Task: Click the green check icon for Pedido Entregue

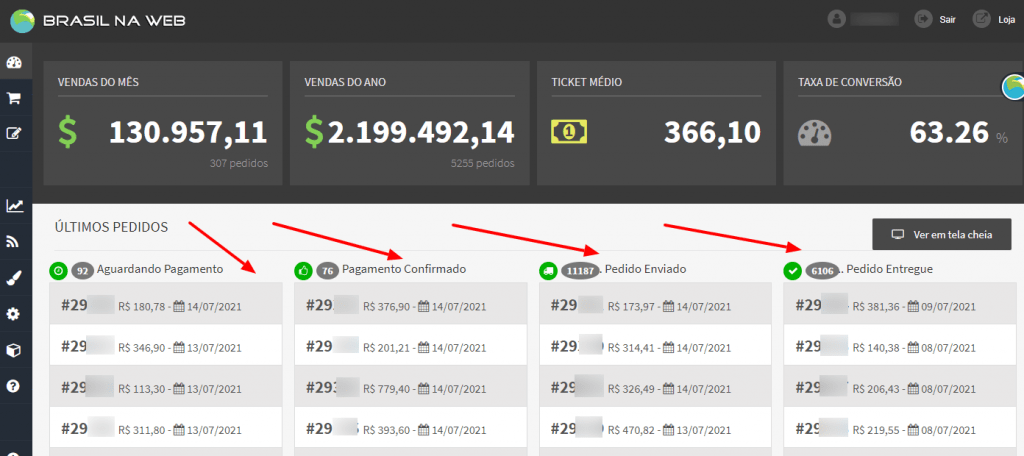Action: [793, 270]
